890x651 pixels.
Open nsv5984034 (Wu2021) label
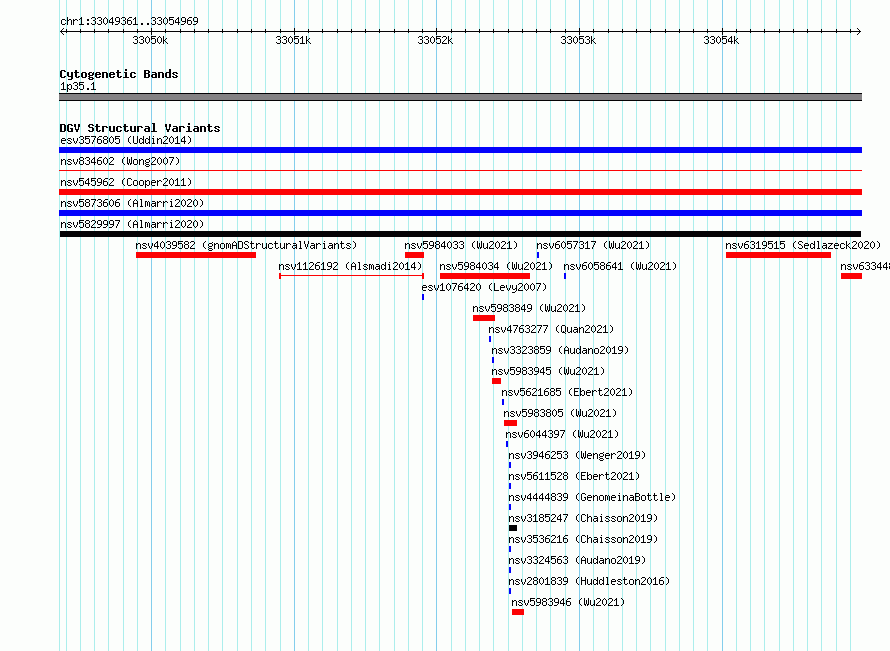click(496, 266)
